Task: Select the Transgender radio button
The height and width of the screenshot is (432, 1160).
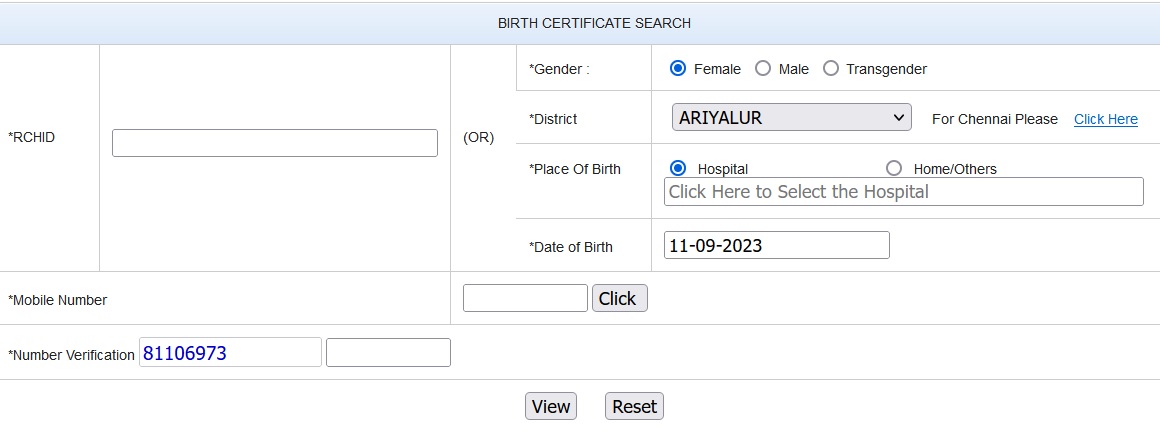Action: pos(830,69)
